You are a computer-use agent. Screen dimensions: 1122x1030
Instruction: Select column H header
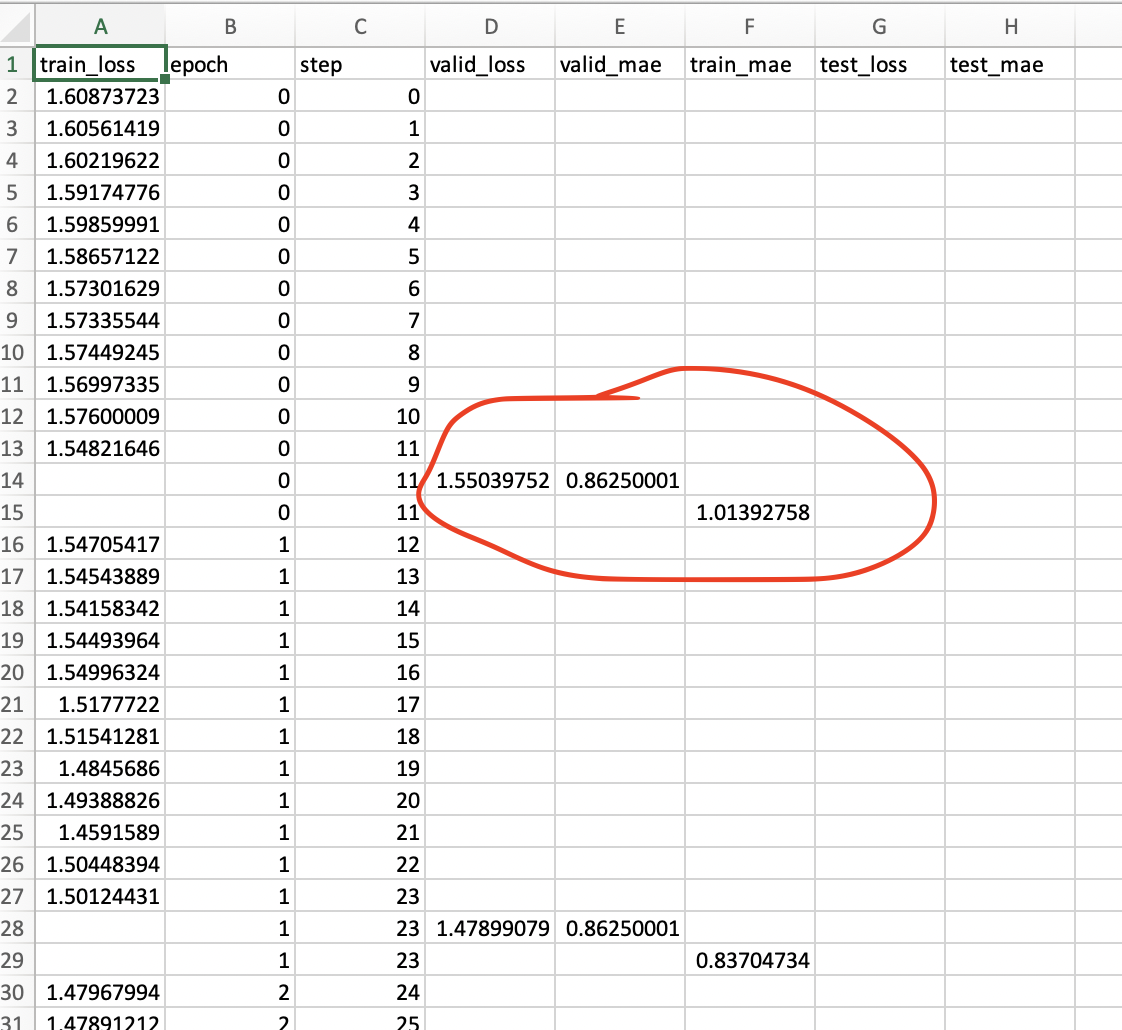[x=1010, y=27]
